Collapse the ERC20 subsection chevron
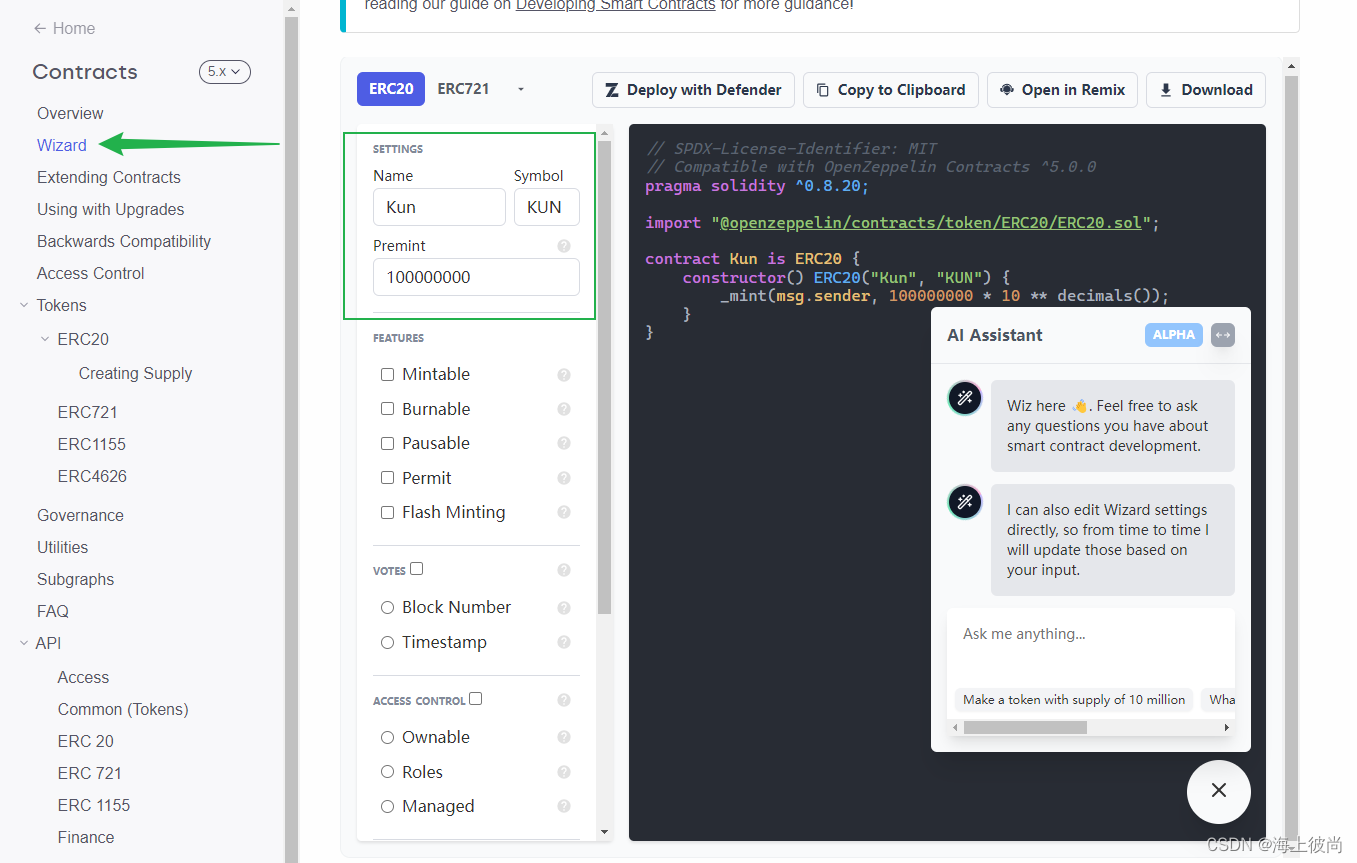Viewport: 1357px width, 863px height. pyautogui.click(x=44, y=339)
